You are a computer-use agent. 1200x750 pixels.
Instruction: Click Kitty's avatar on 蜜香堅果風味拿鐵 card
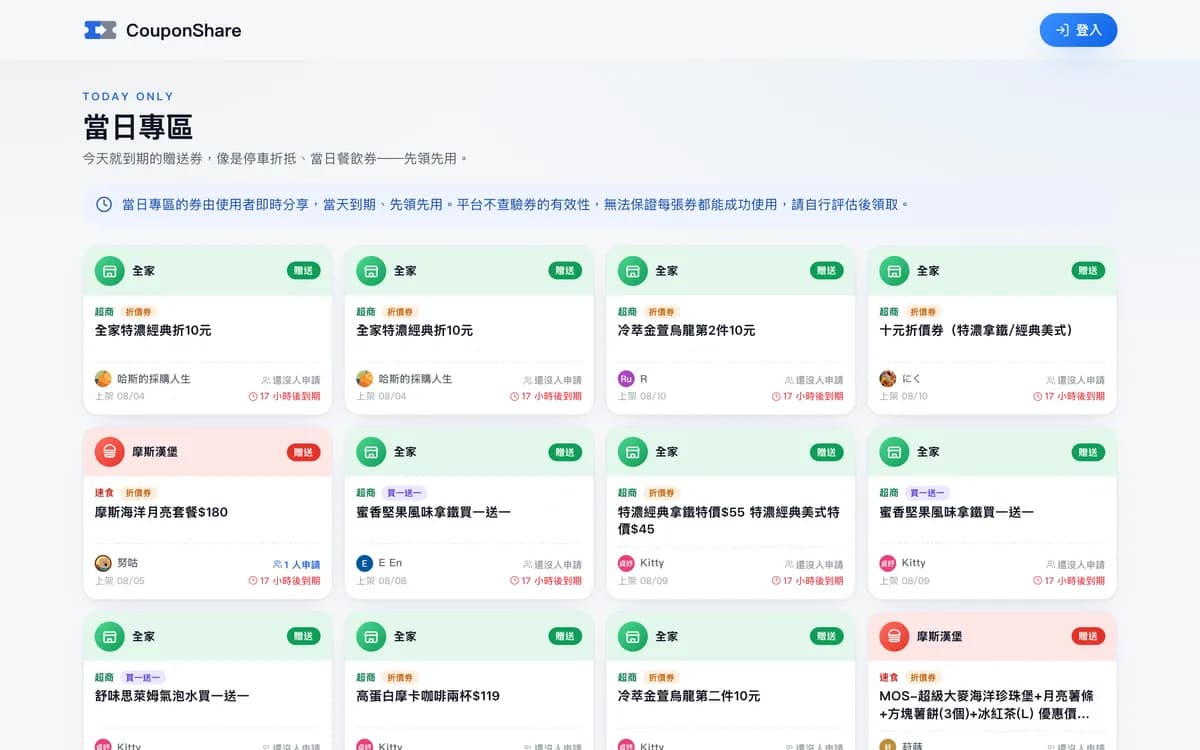coord(888,563)
